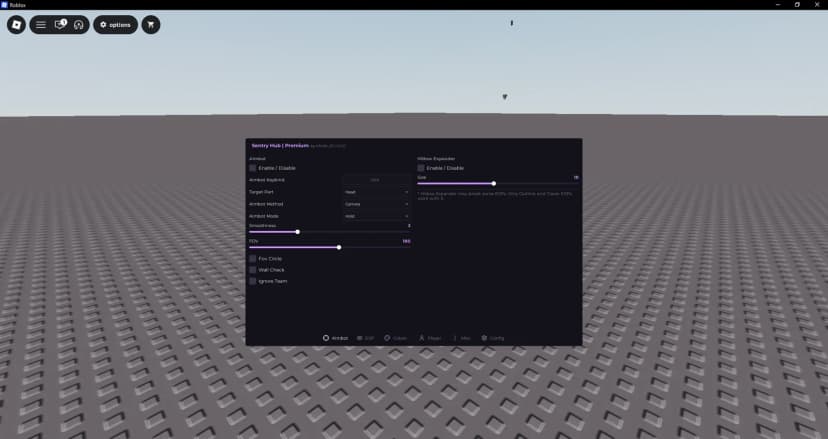The height and width of the screenshot is (439, 828).
Task: Click the headphones voice icon
Action: tap(79, 25)
